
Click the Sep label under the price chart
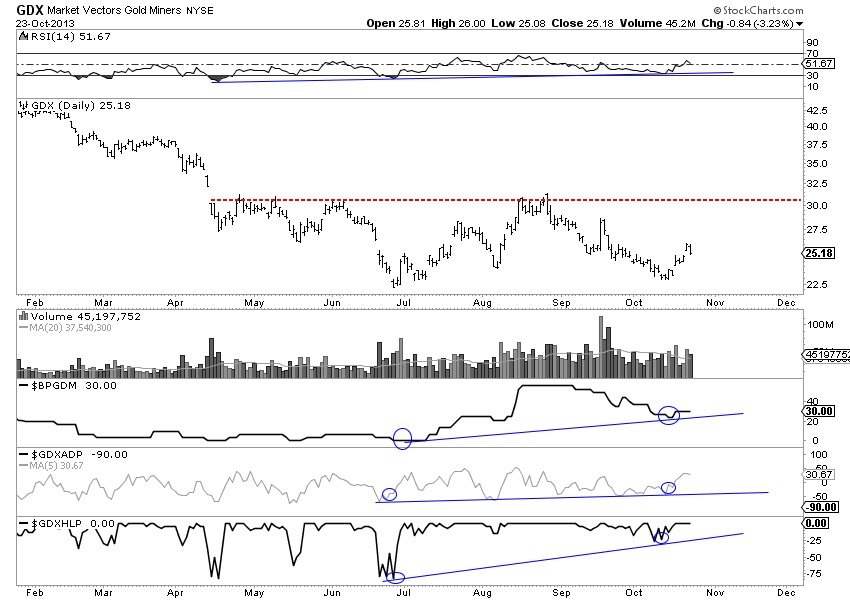(562, 302)
